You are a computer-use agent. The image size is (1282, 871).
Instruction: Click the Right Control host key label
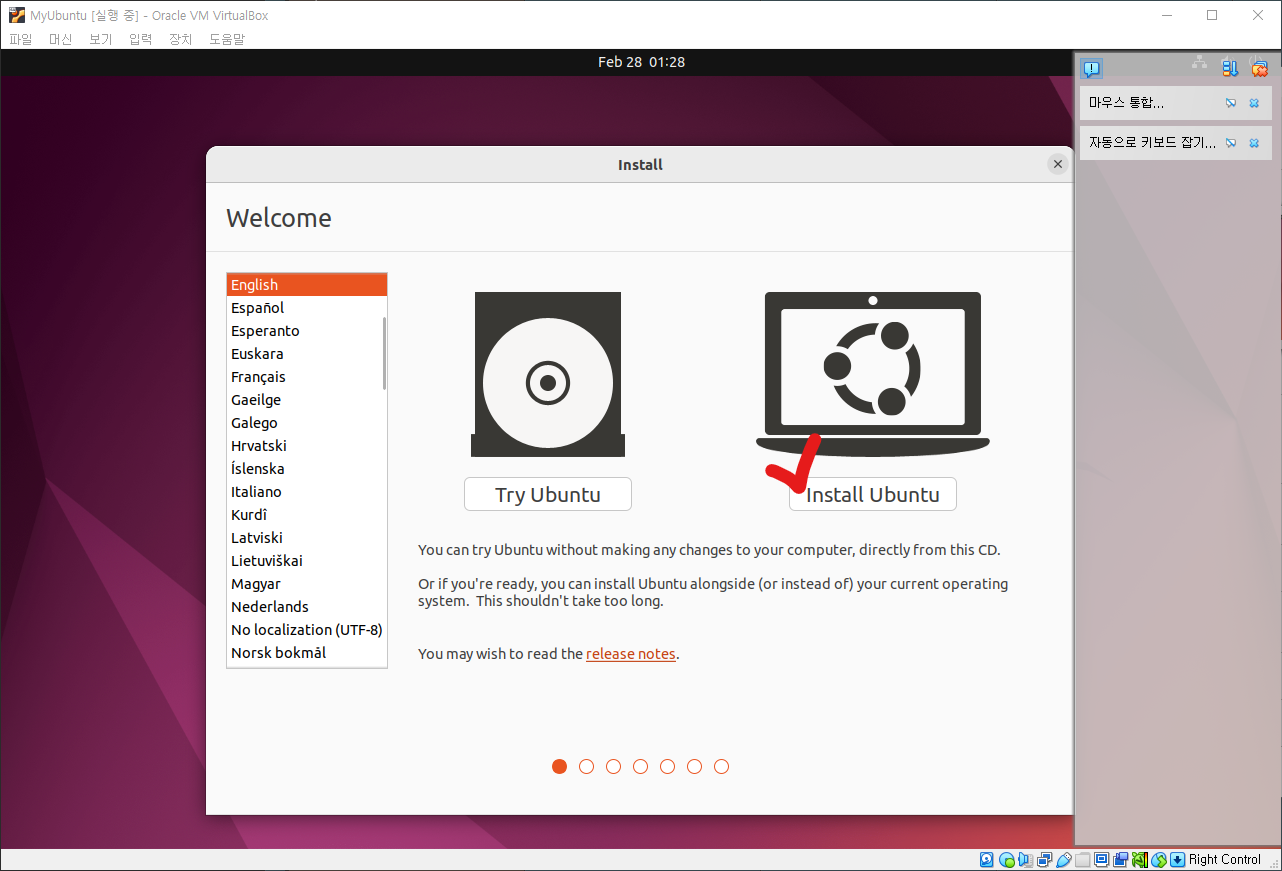[x=1225, y=859]
